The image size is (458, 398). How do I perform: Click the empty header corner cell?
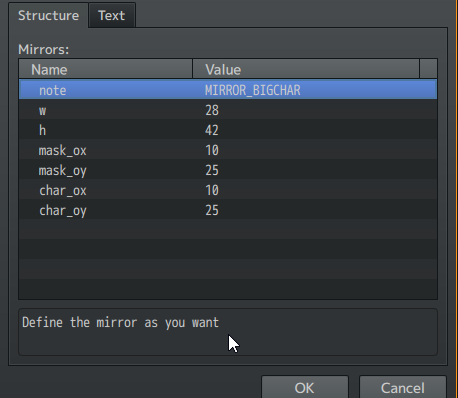click(x=428, y=69)
